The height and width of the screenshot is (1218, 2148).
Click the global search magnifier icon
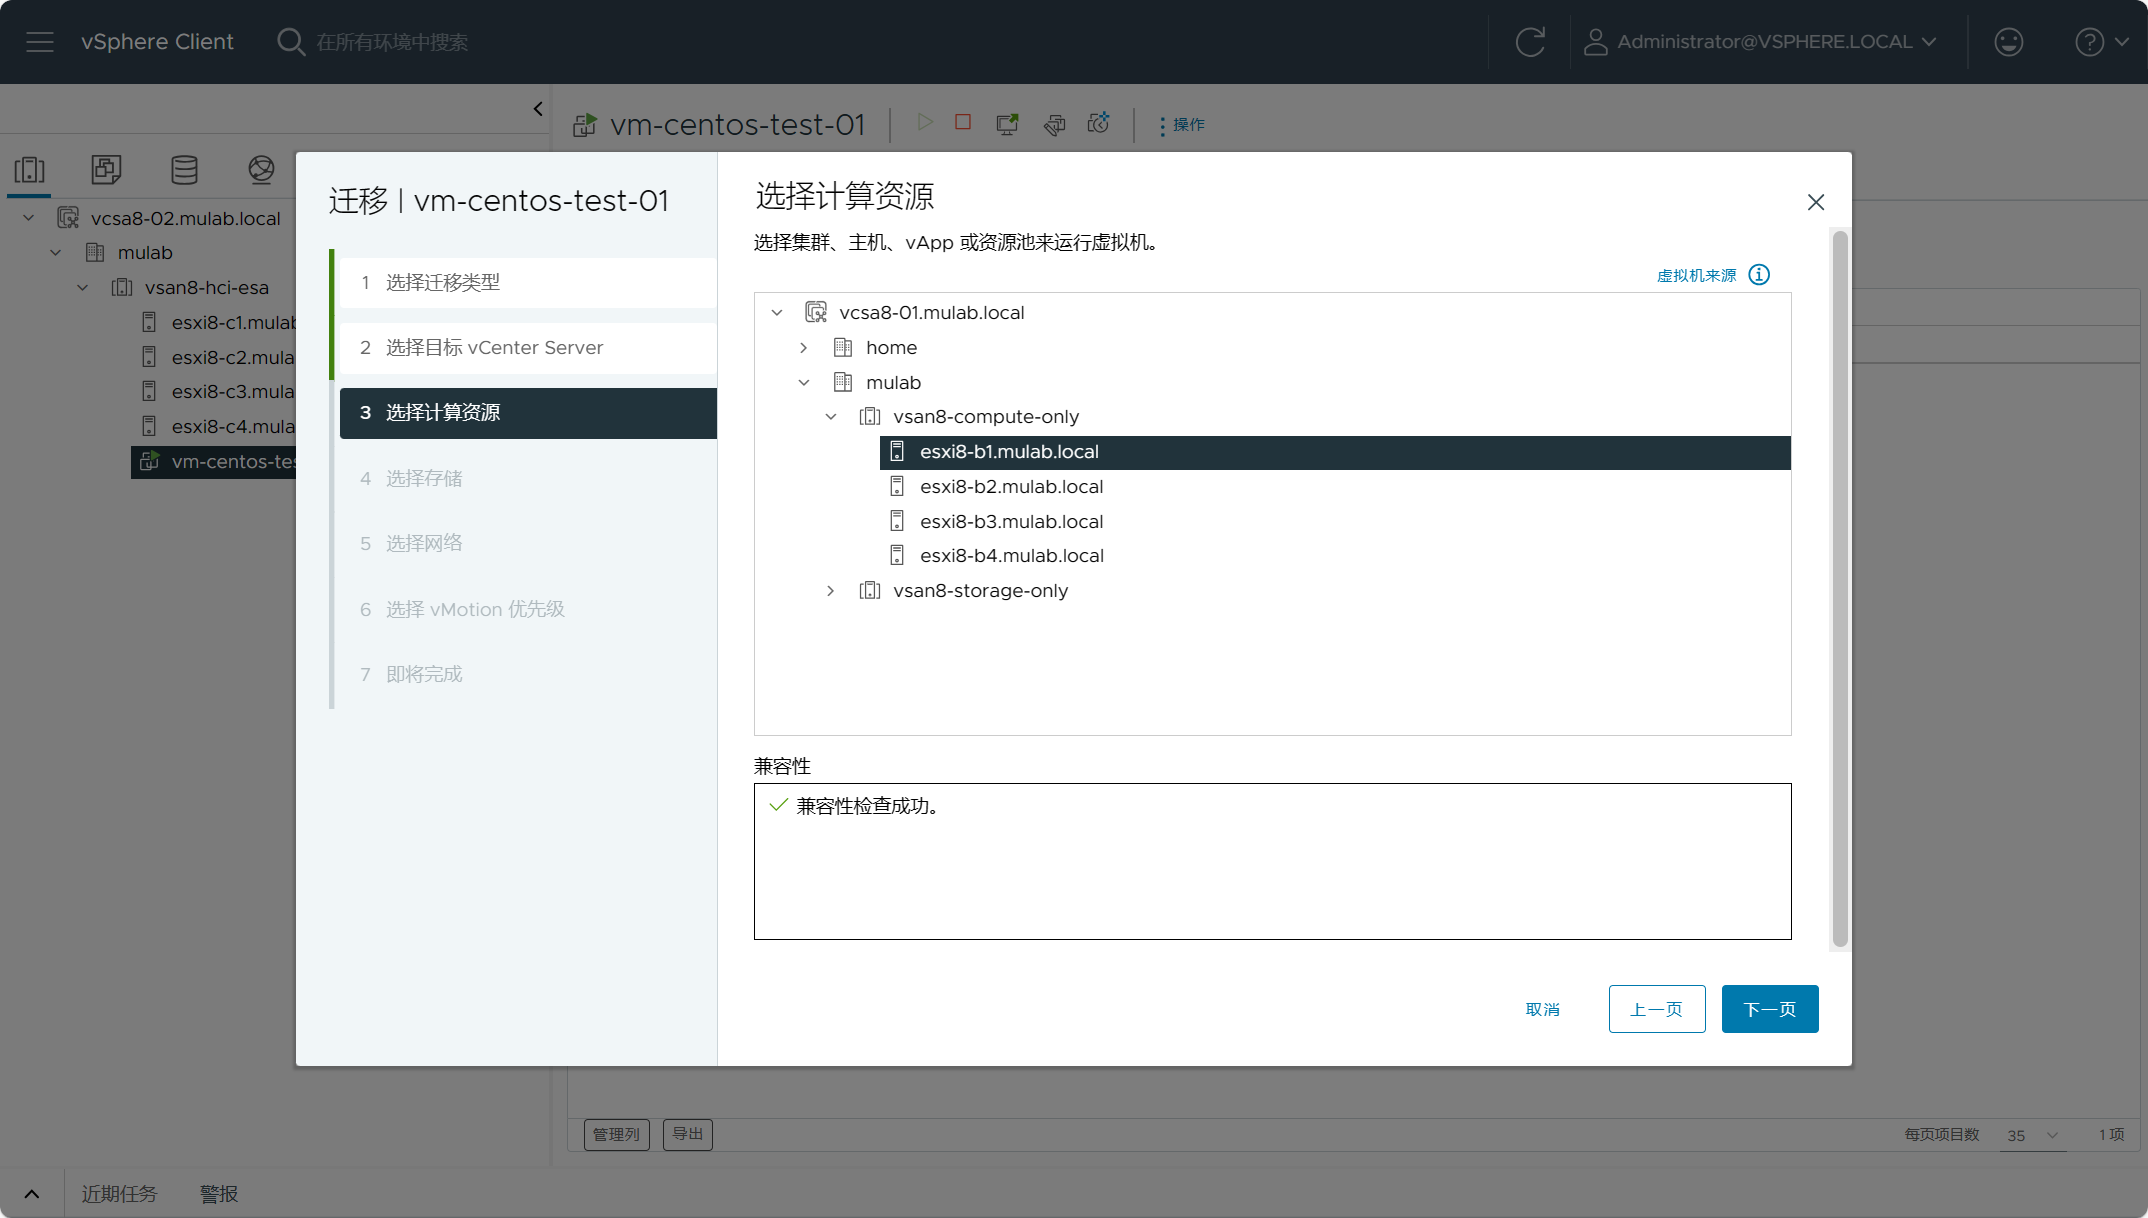290,42
